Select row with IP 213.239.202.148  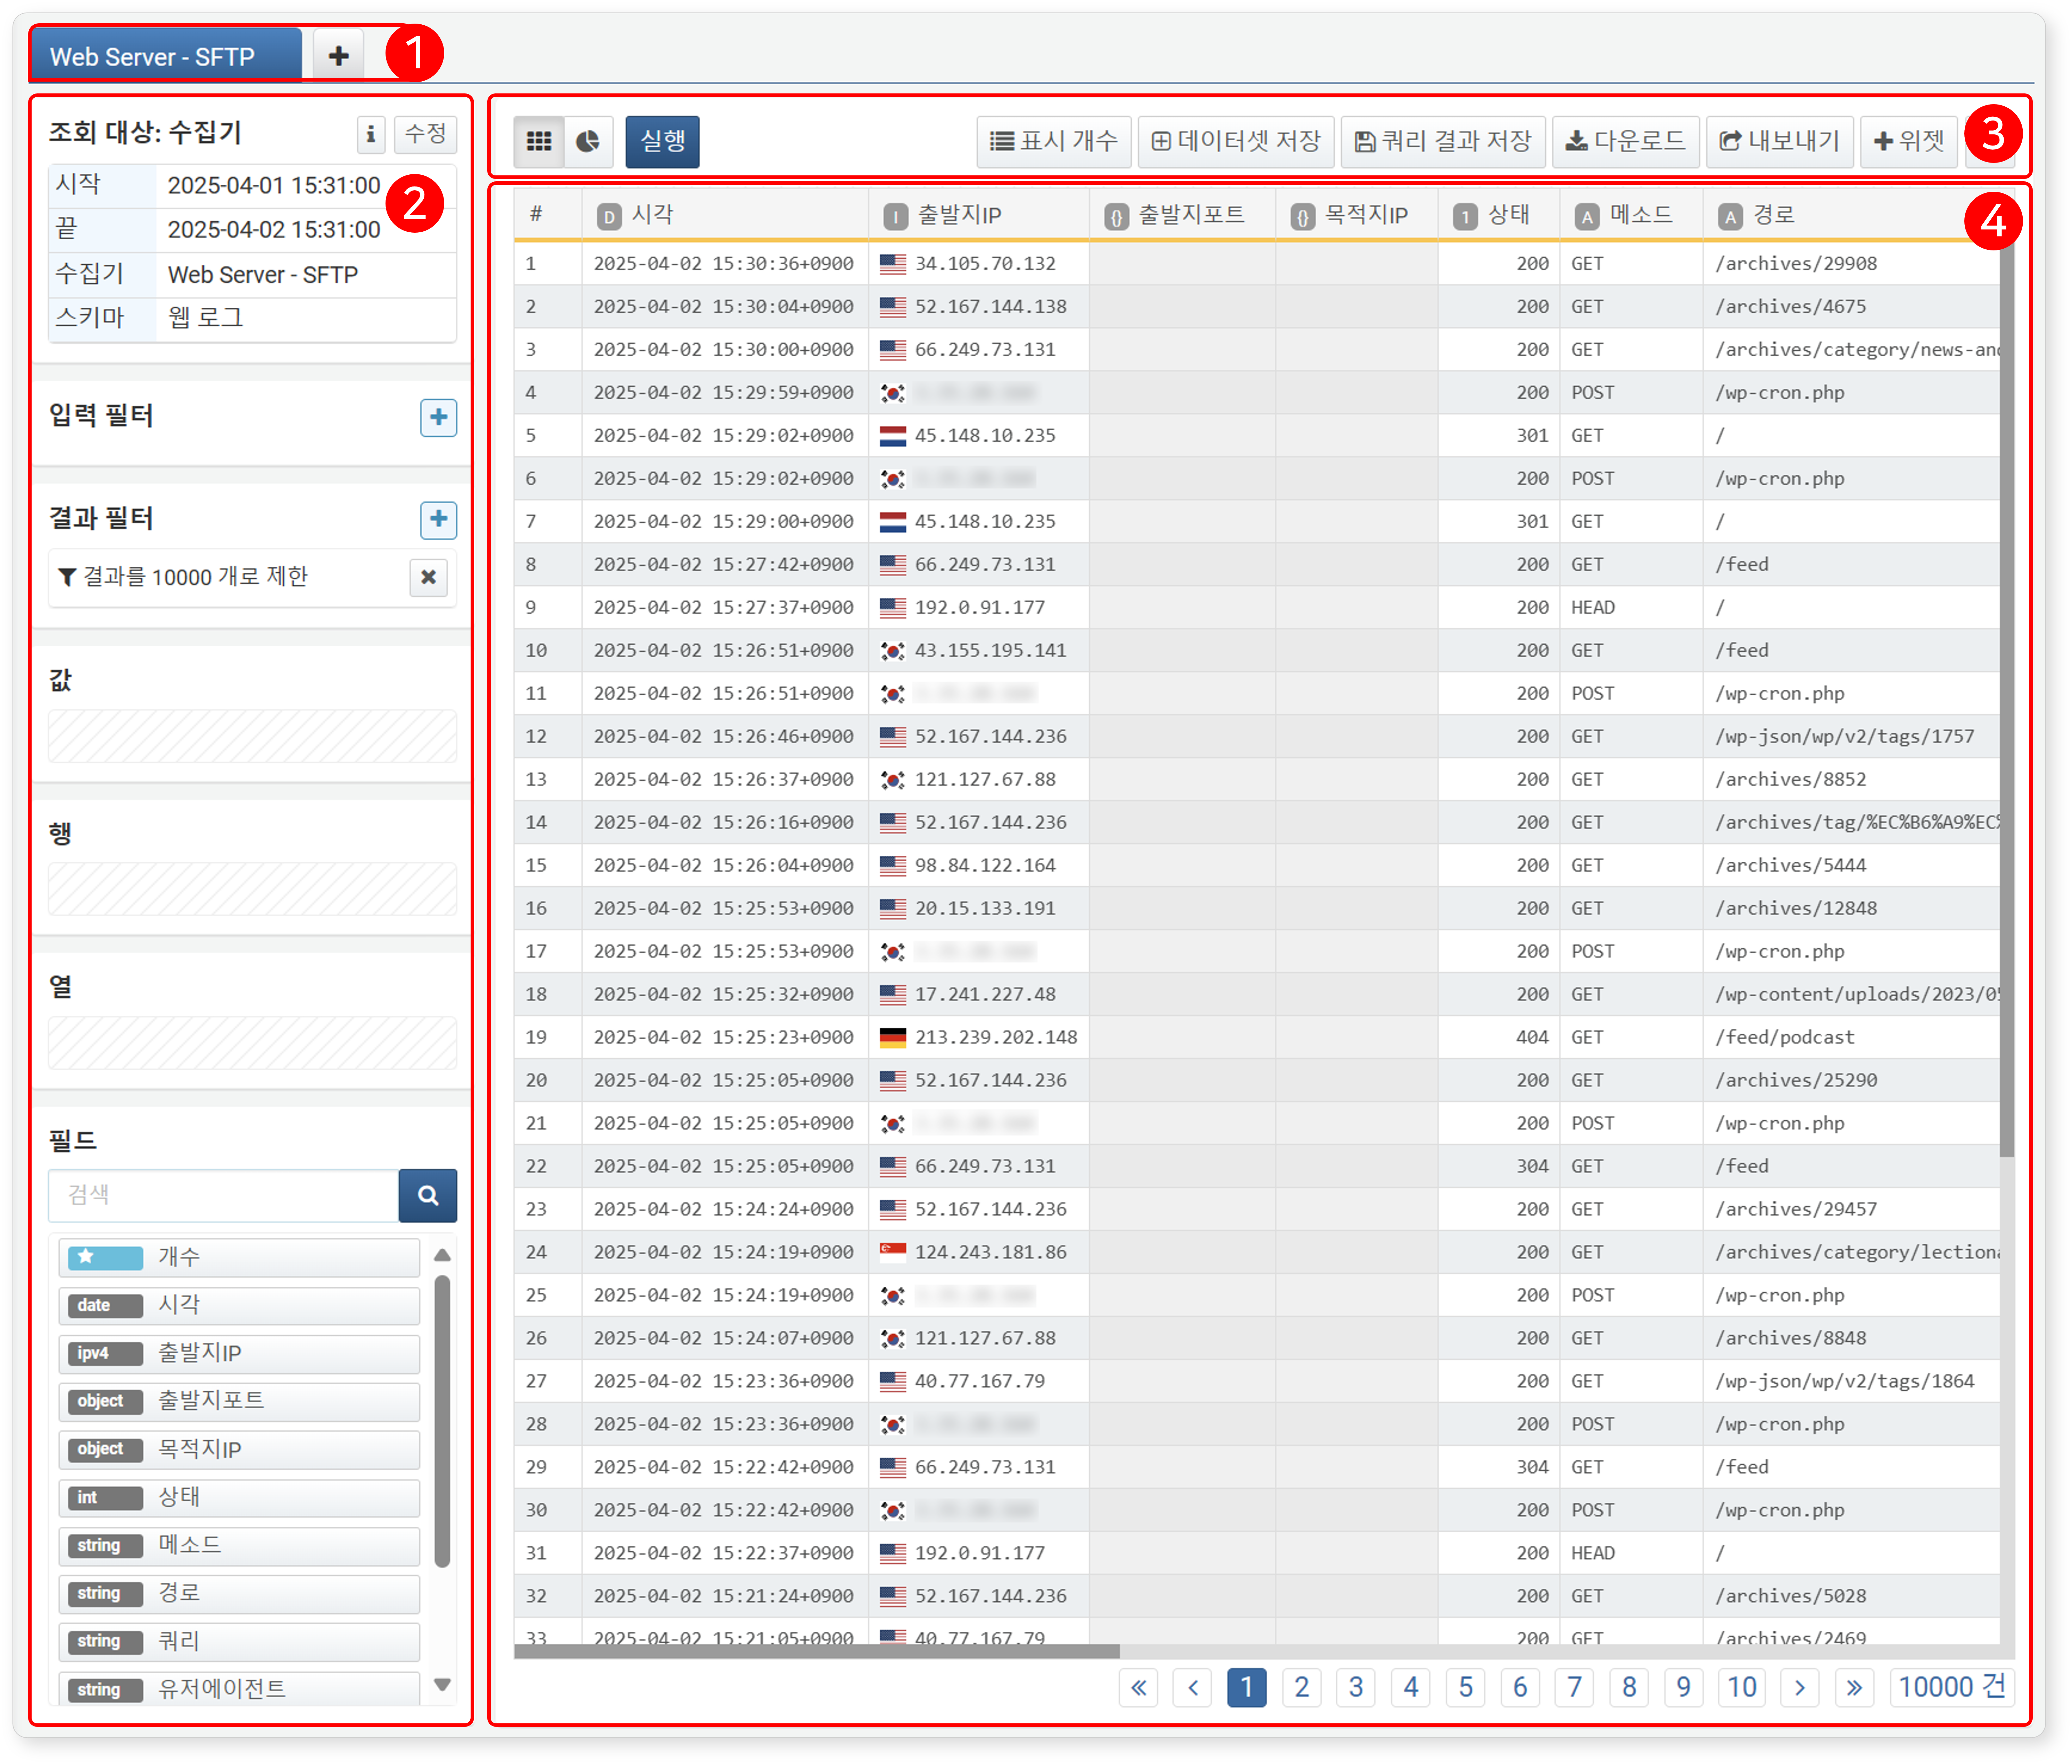[x=1257, y=1037]
